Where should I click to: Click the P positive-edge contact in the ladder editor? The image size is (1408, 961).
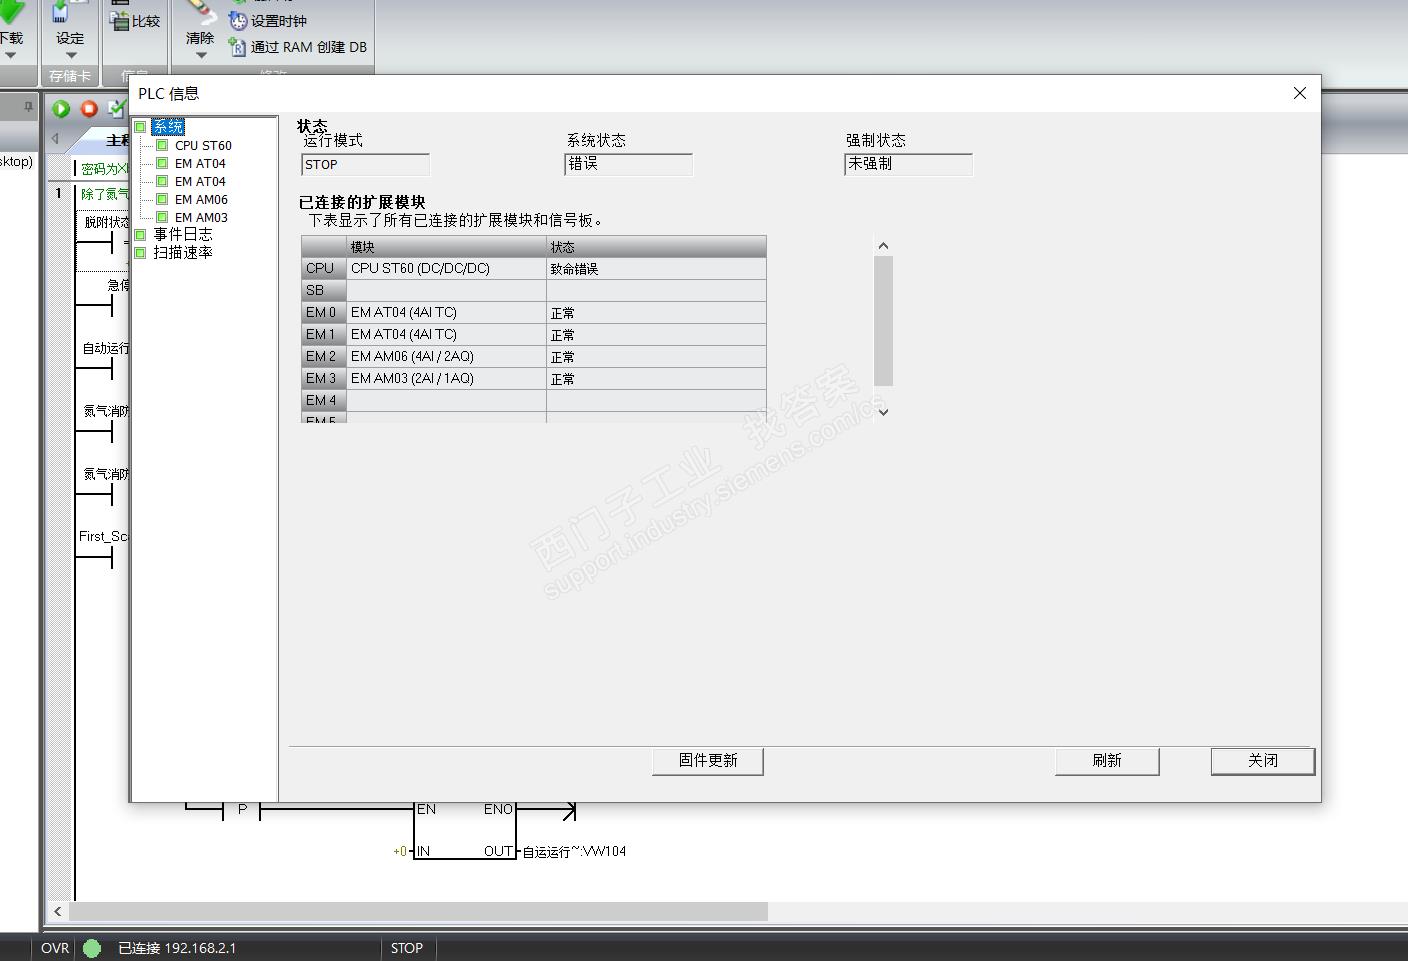(241, 810)
